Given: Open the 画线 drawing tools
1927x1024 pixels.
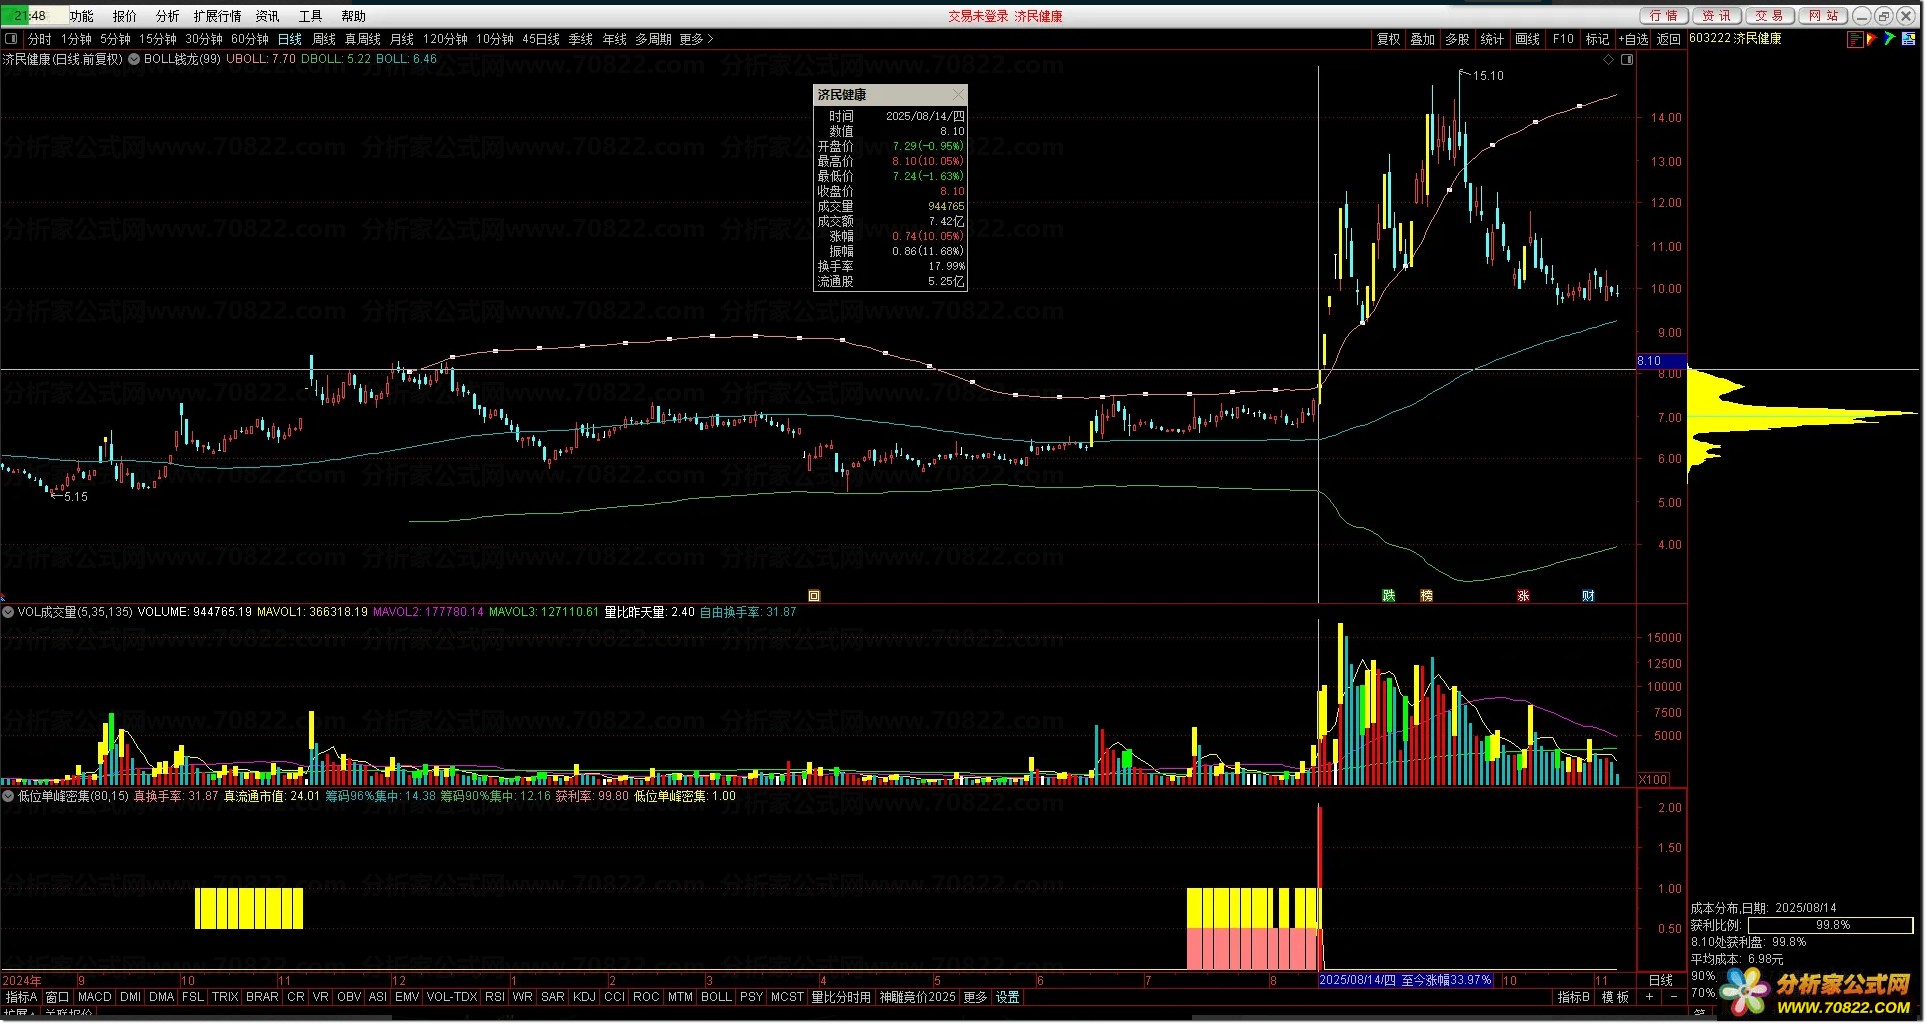Looking at the screenshot, I should [x=1528, y=39].
